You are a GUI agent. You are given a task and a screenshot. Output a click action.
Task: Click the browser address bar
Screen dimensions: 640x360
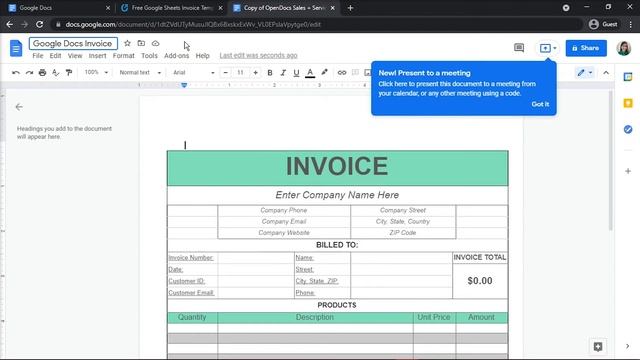tap(318, 24)
